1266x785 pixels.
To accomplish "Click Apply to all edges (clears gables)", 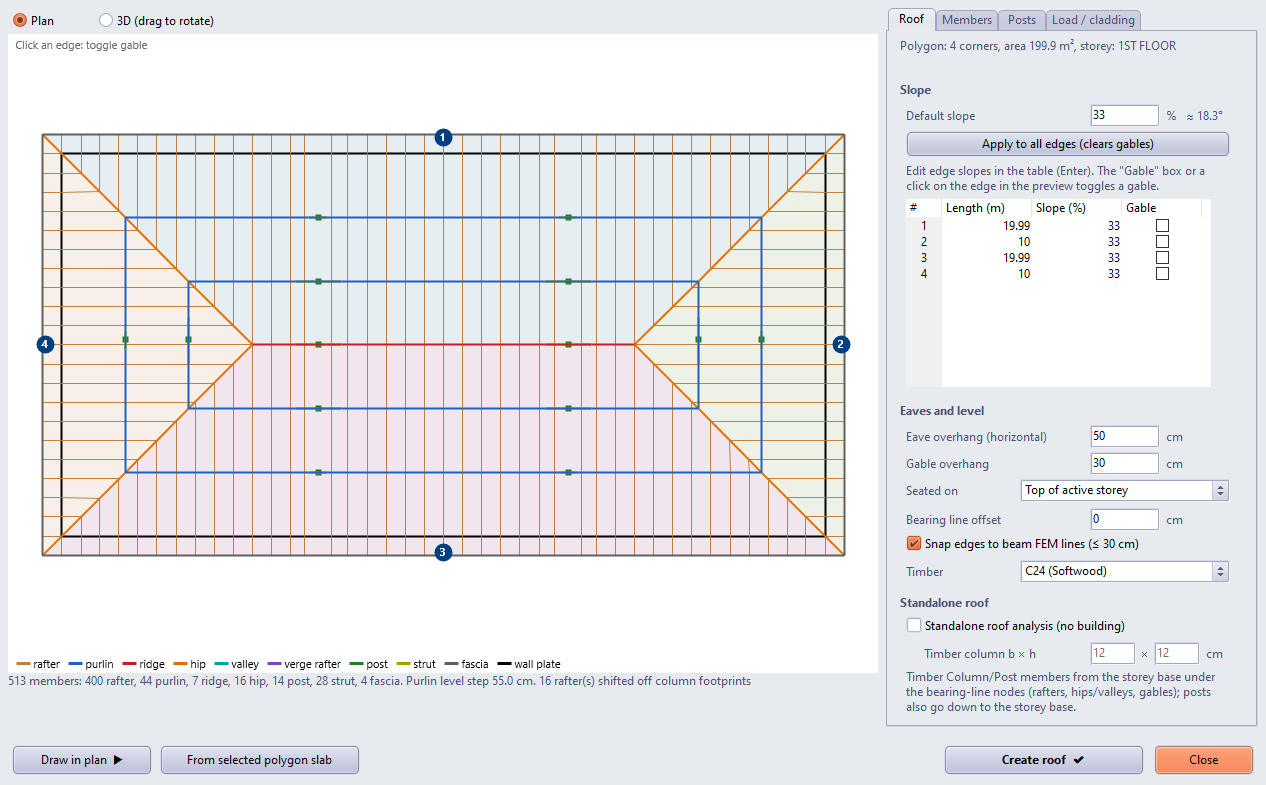I will click(1067, 144).
